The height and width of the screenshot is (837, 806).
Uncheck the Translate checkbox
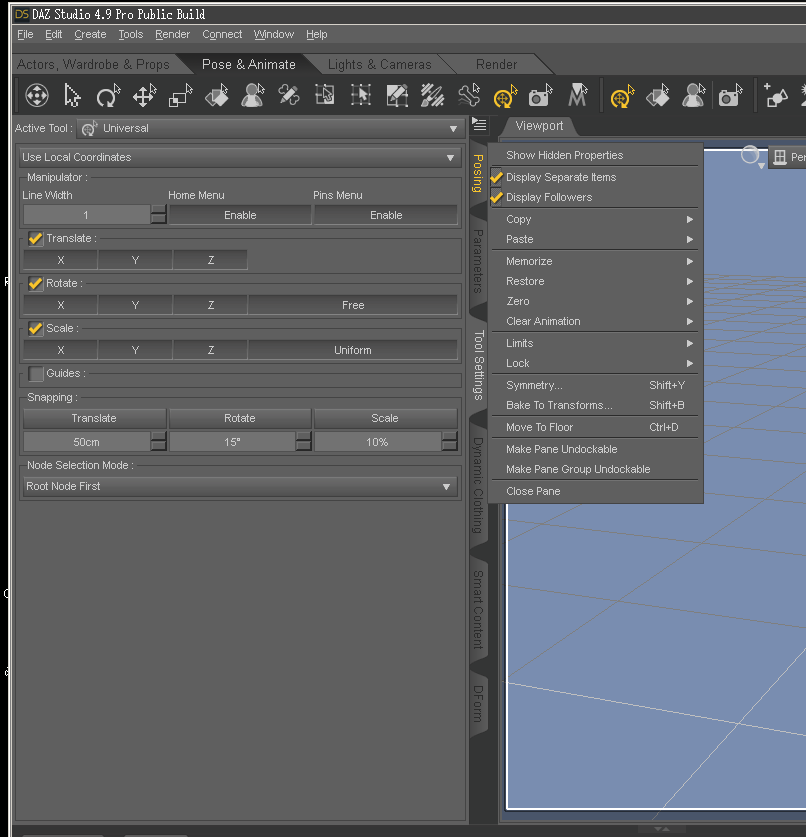pyautogui.click(x=36, y=238)
